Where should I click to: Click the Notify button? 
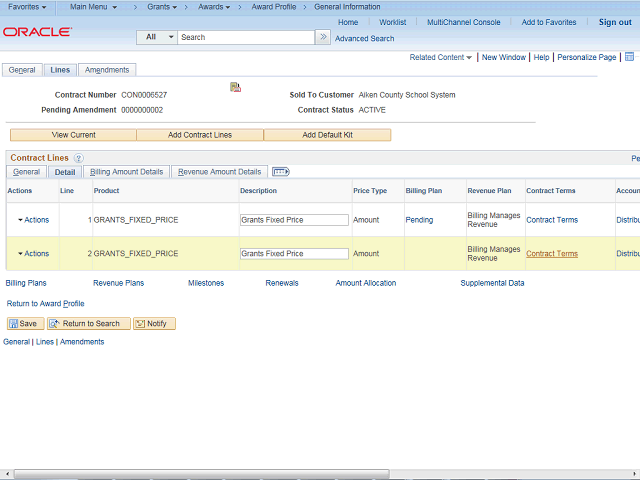pos(155,324)
